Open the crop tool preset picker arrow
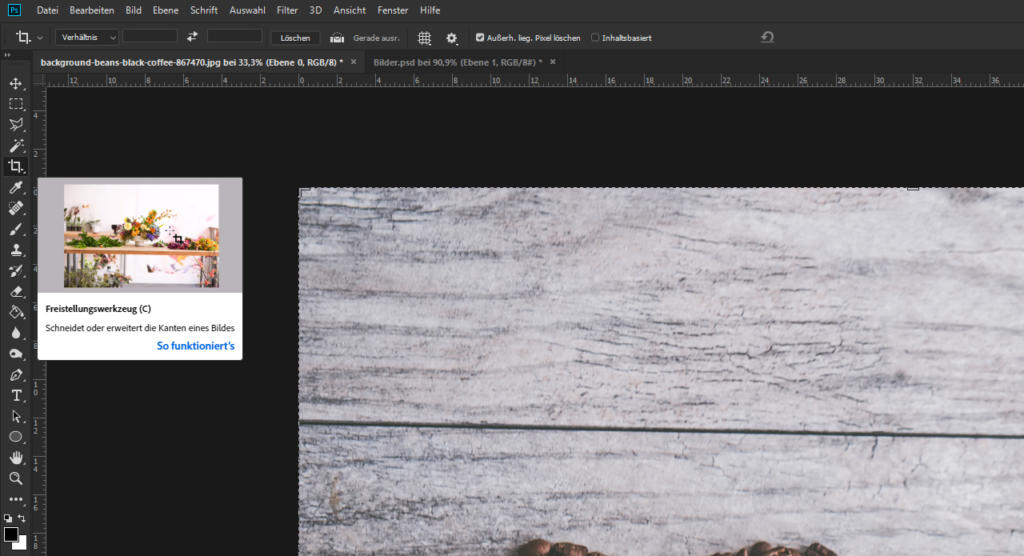 40,38
